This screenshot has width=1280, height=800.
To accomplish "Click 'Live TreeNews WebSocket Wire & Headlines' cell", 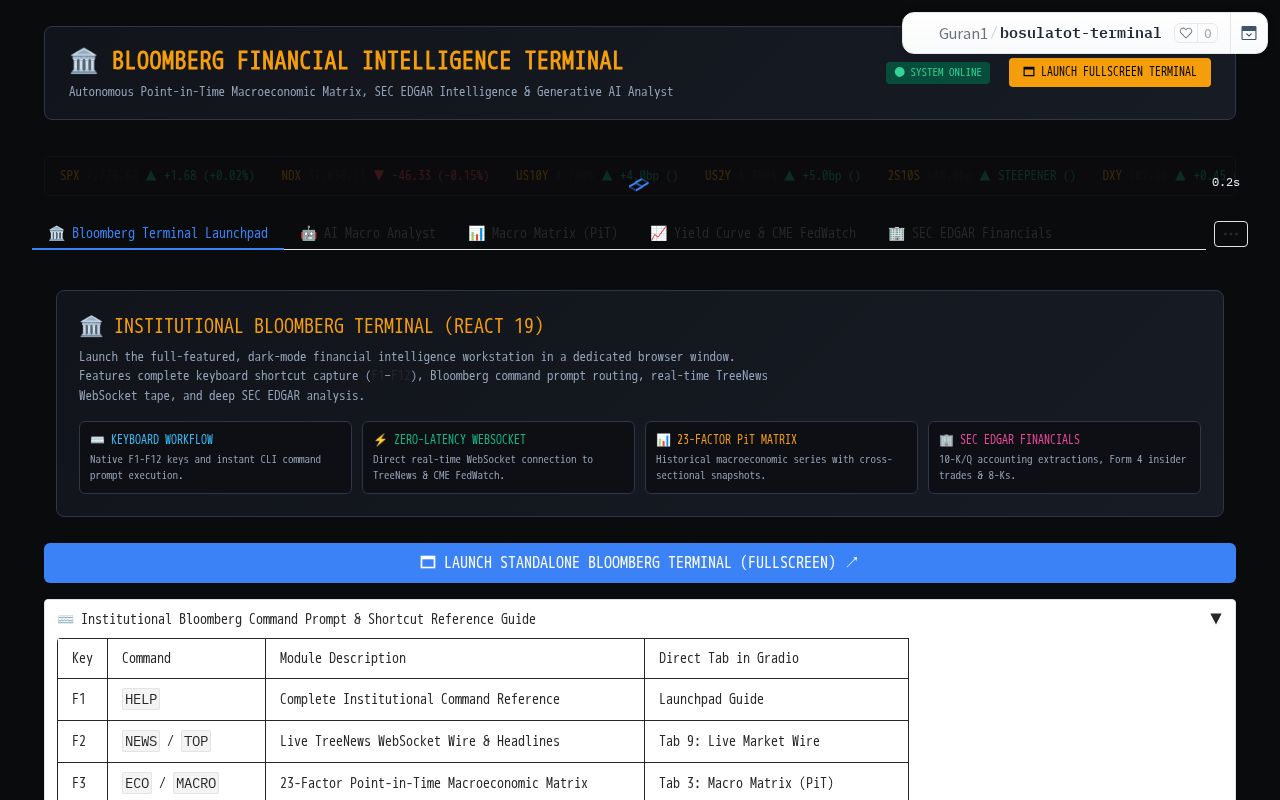I will pyautogui.click(x=455, y=742).
